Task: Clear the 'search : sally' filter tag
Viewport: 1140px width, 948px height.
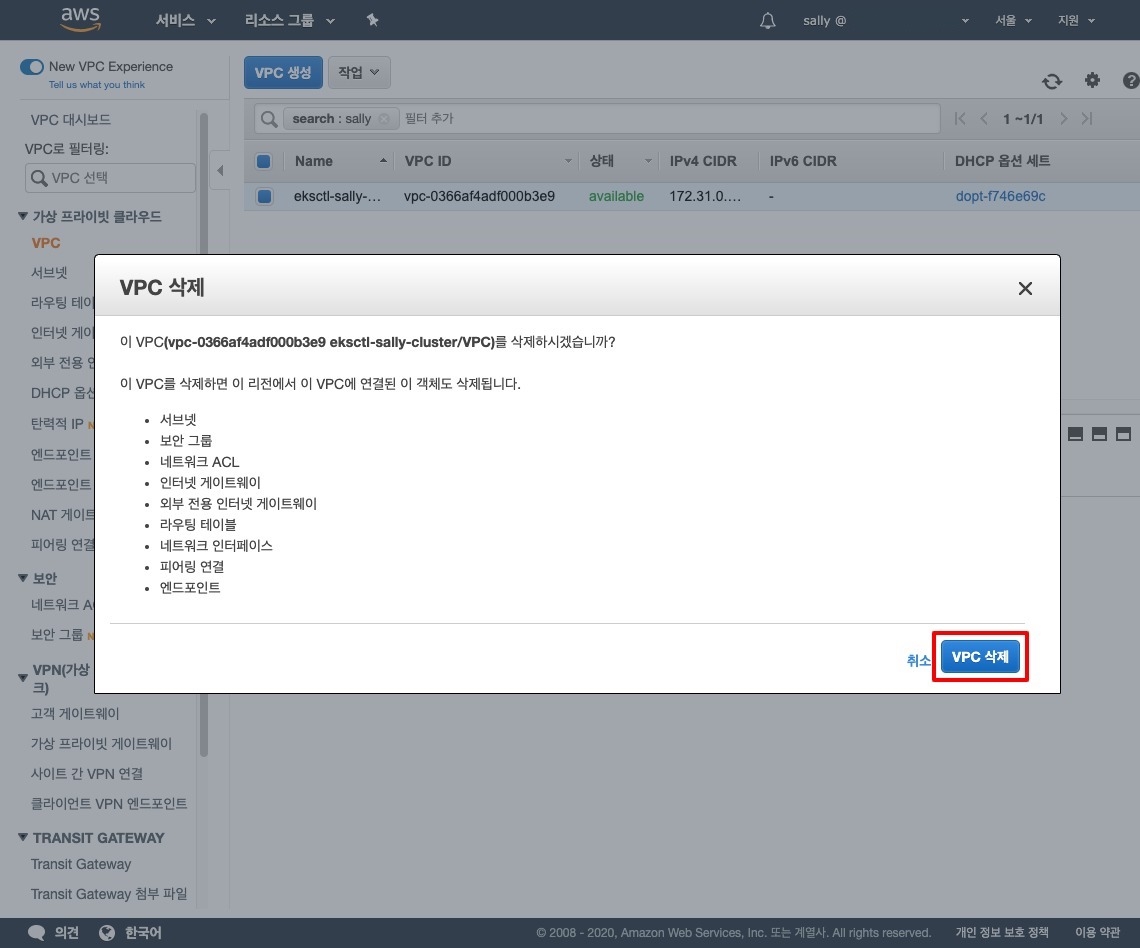Action: [384, 119]
